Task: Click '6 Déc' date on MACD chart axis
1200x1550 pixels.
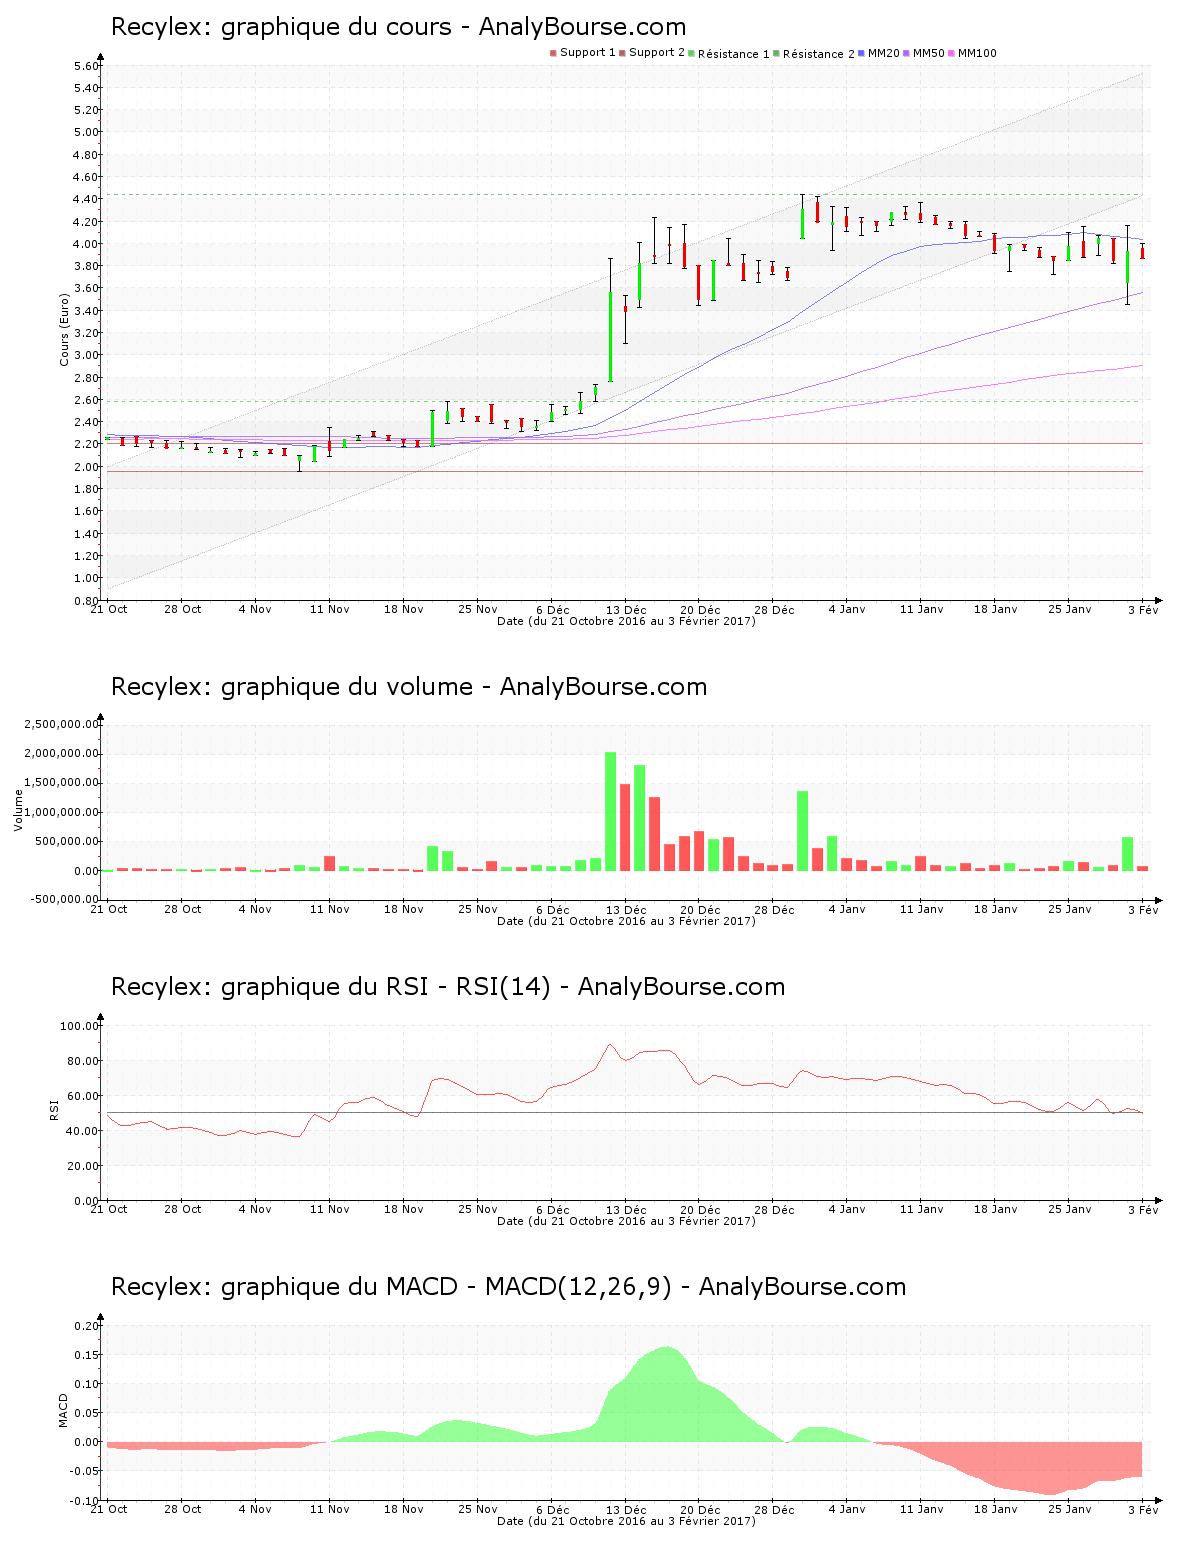Action: click(552, 1509)
